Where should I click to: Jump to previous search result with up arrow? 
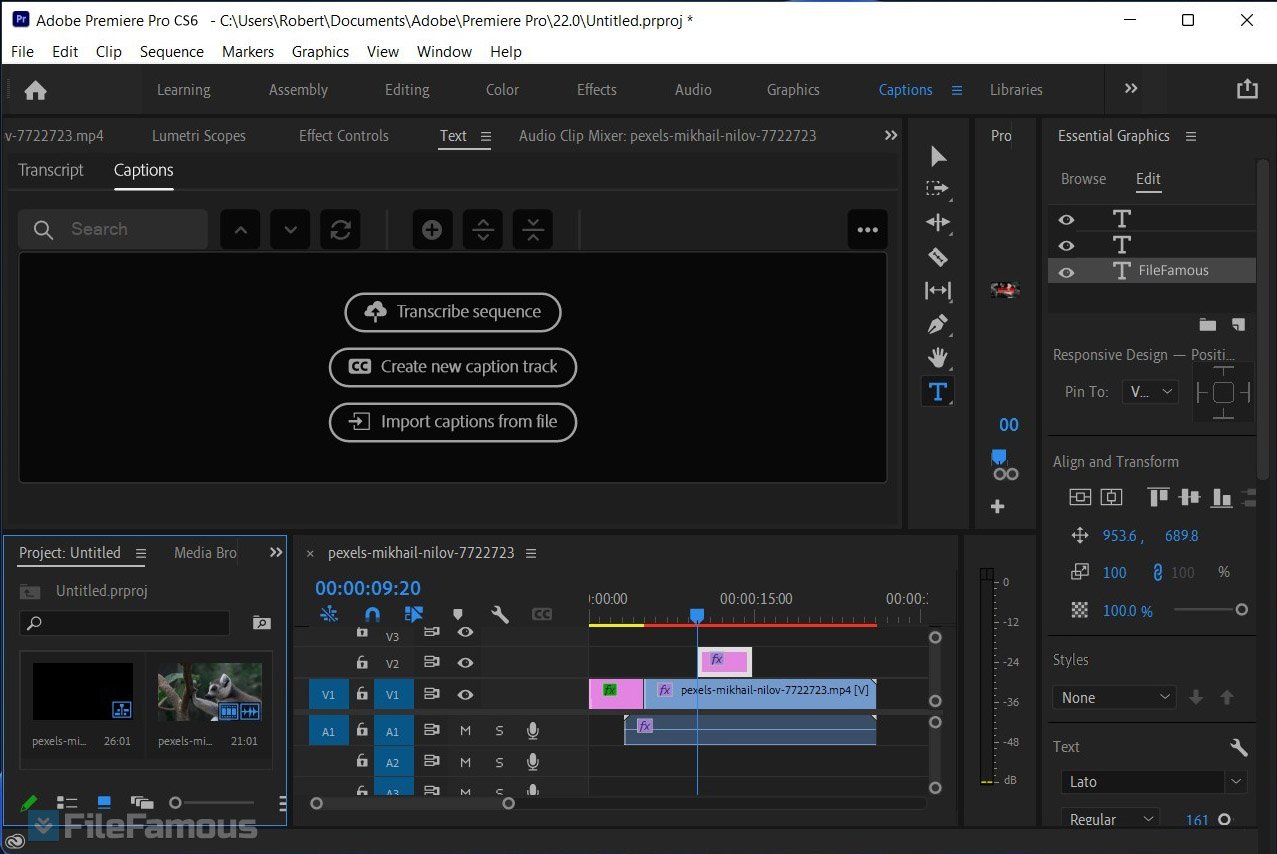pos(240,230)
